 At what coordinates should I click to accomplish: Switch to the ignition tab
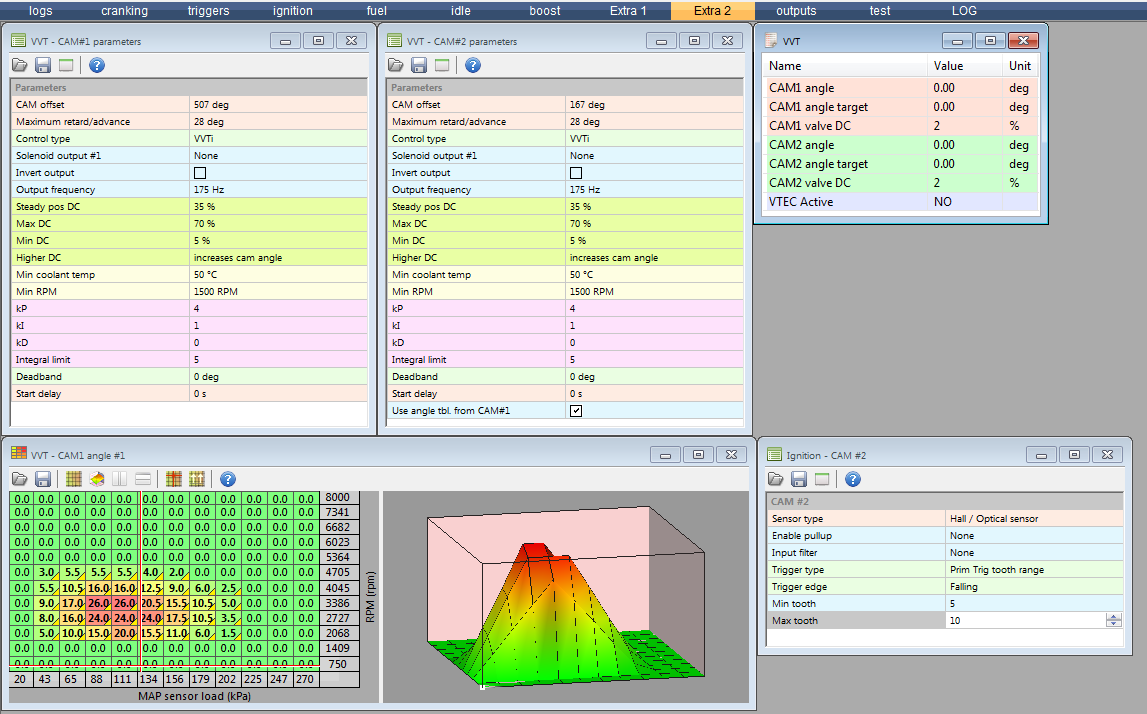point(292,11)
